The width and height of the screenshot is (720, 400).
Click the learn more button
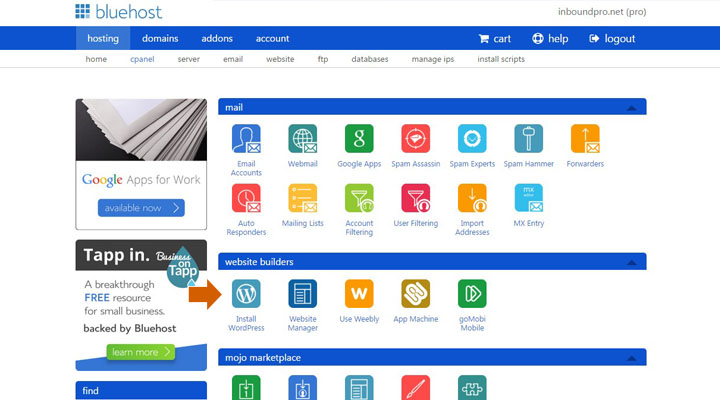click(x=141, y=352)
